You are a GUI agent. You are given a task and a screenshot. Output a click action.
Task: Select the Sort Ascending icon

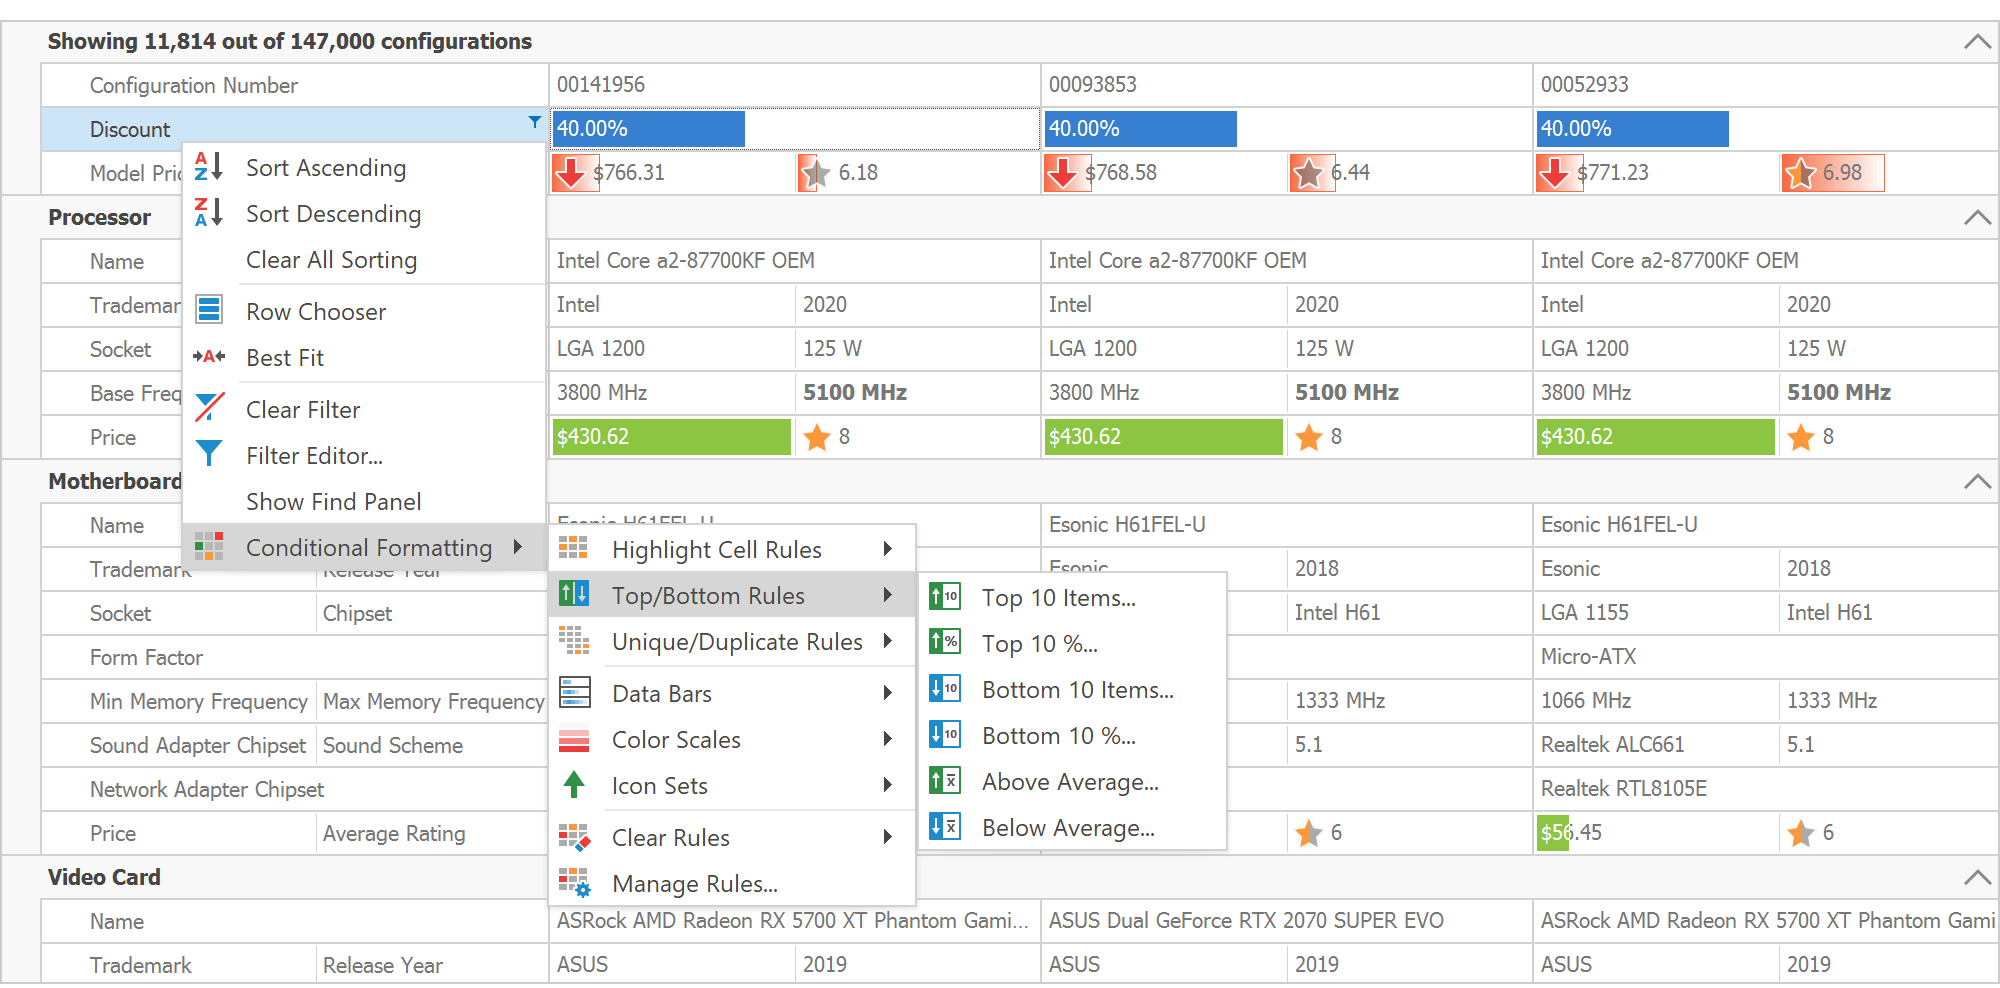click(209, 167)
